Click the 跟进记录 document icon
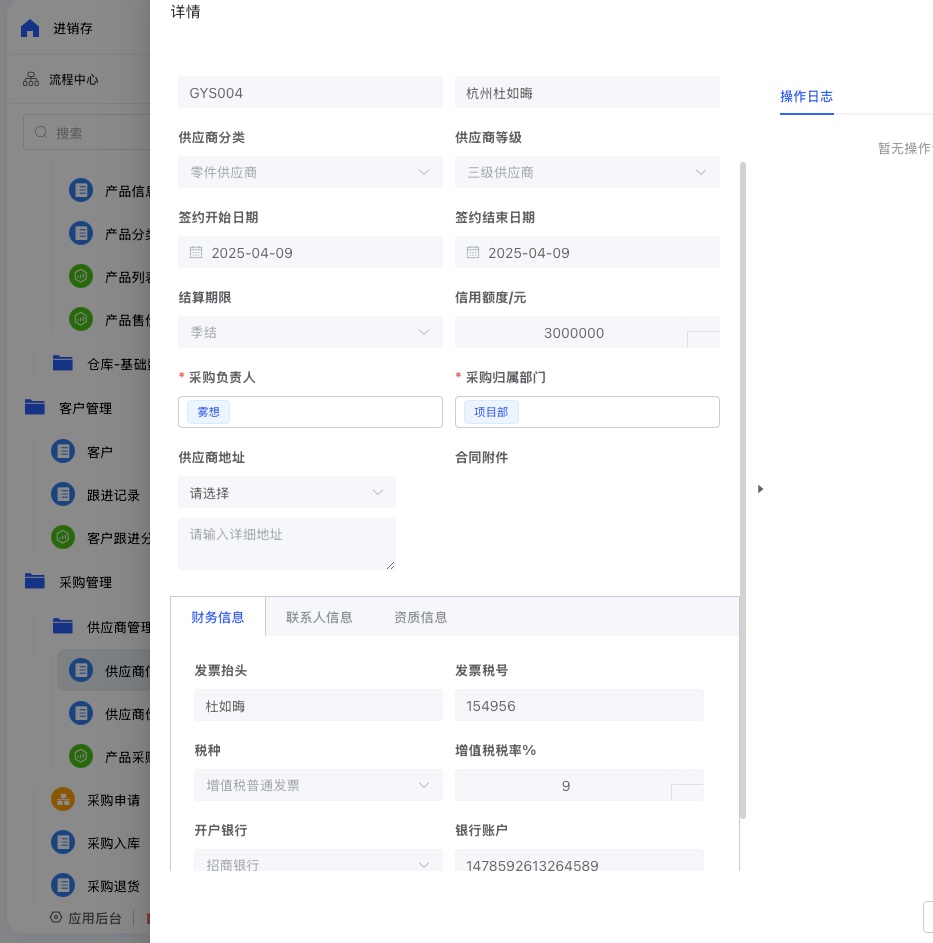 pyautogui.click(x=63, y=495)
